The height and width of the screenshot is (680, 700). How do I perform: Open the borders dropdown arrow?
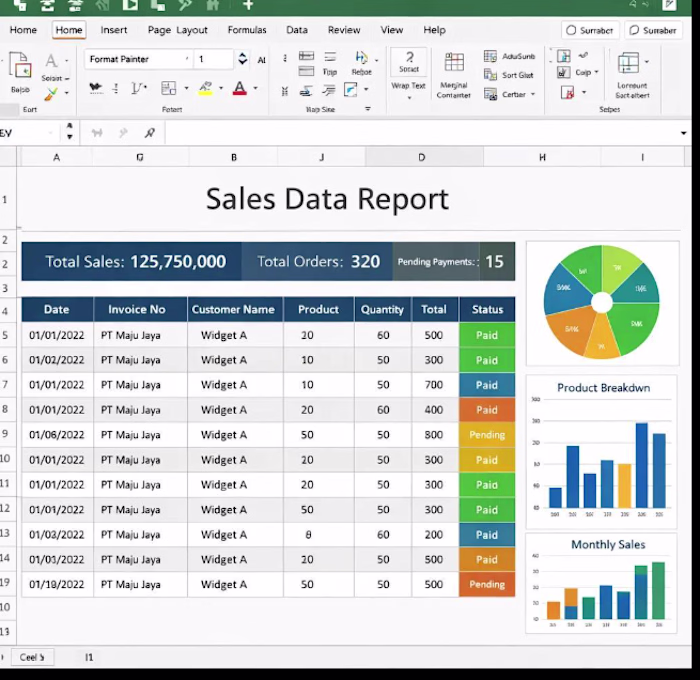pyautogui.click(x=186, y=88)
